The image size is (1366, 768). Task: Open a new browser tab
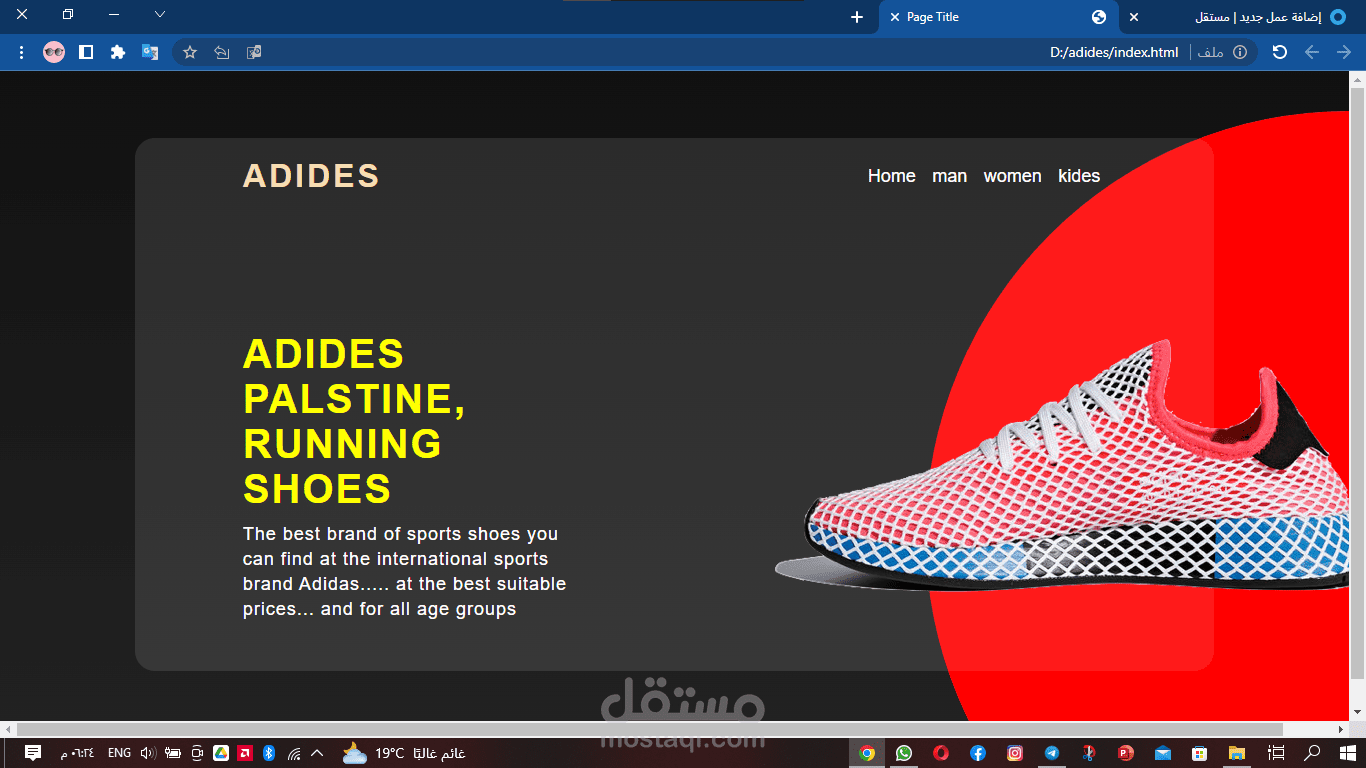coord(857,17)
